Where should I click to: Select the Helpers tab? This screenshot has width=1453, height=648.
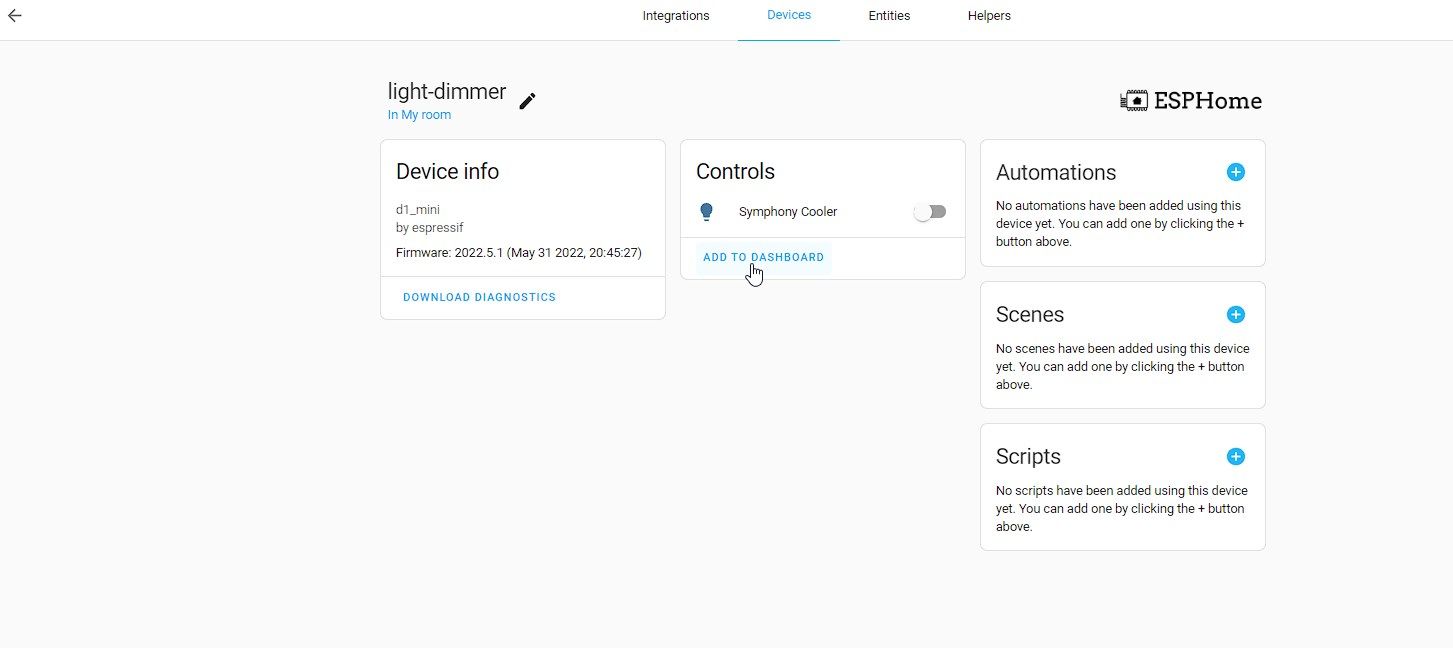tap(988, 15)
